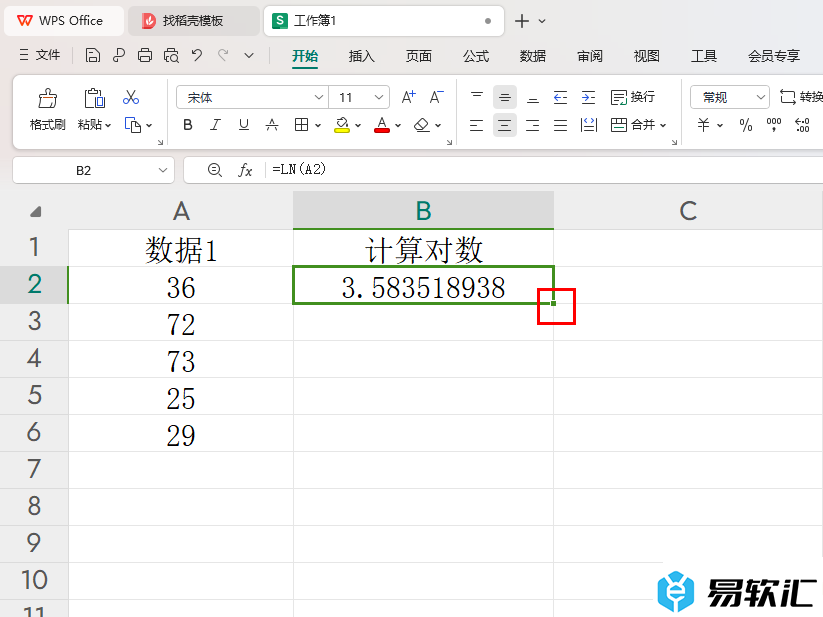Click the Format Painter (格式刷) icon
The height and width of the screenshot is (617, 823).
(x=47, y=98)
